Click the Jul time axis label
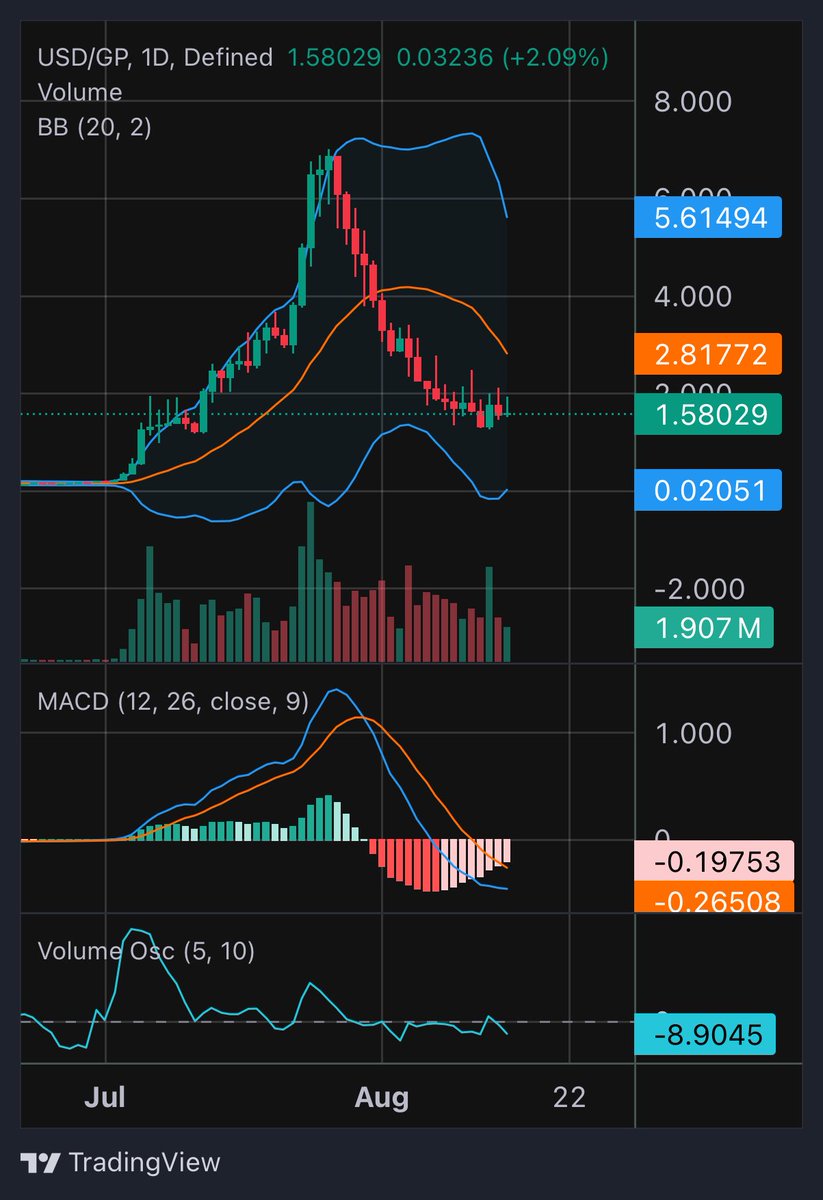 105,1097
